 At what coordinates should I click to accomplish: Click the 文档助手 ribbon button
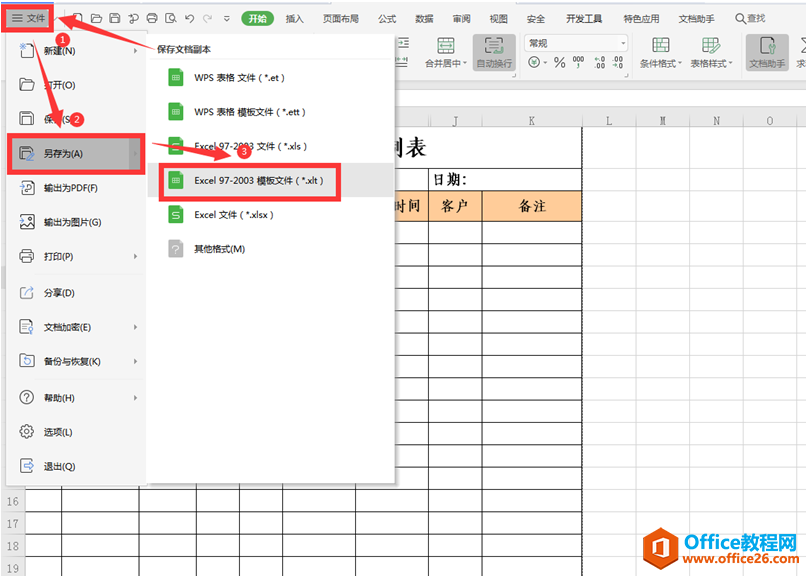pos(767,52)
